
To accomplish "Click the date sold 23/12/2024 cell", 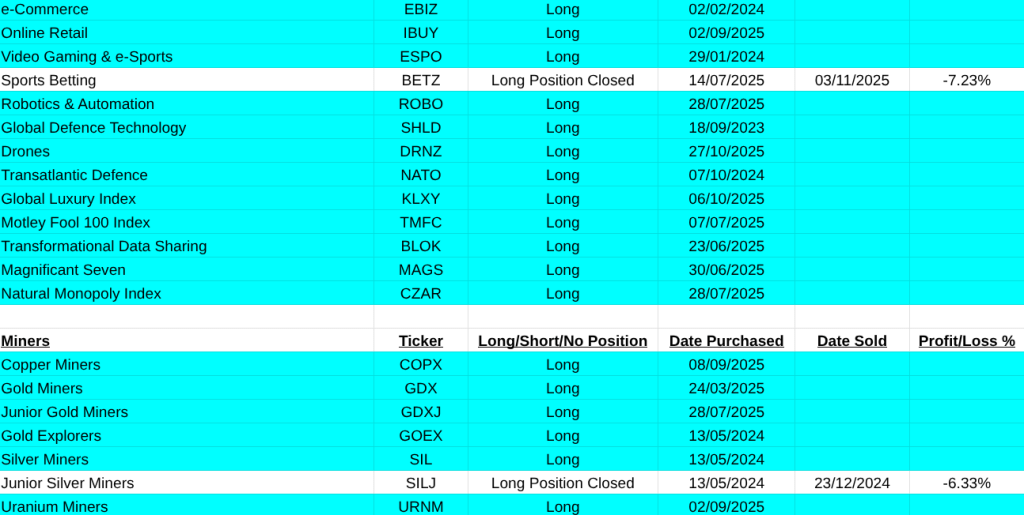I will pyautogui.click(x=851, y=483).
